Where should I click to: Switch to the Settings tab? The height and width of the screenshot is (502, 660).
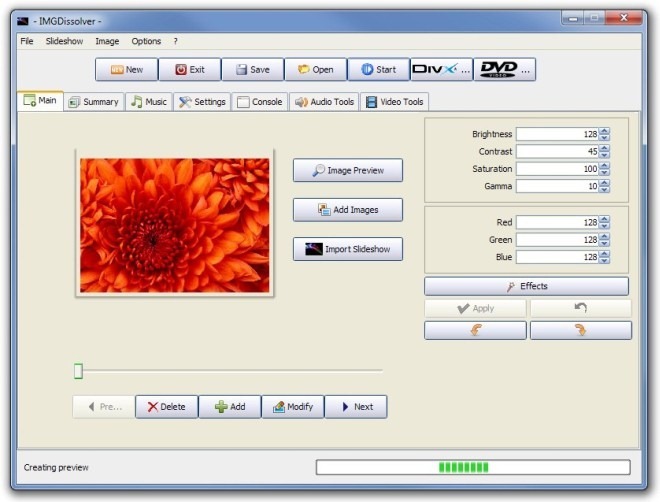pos(202,102)
